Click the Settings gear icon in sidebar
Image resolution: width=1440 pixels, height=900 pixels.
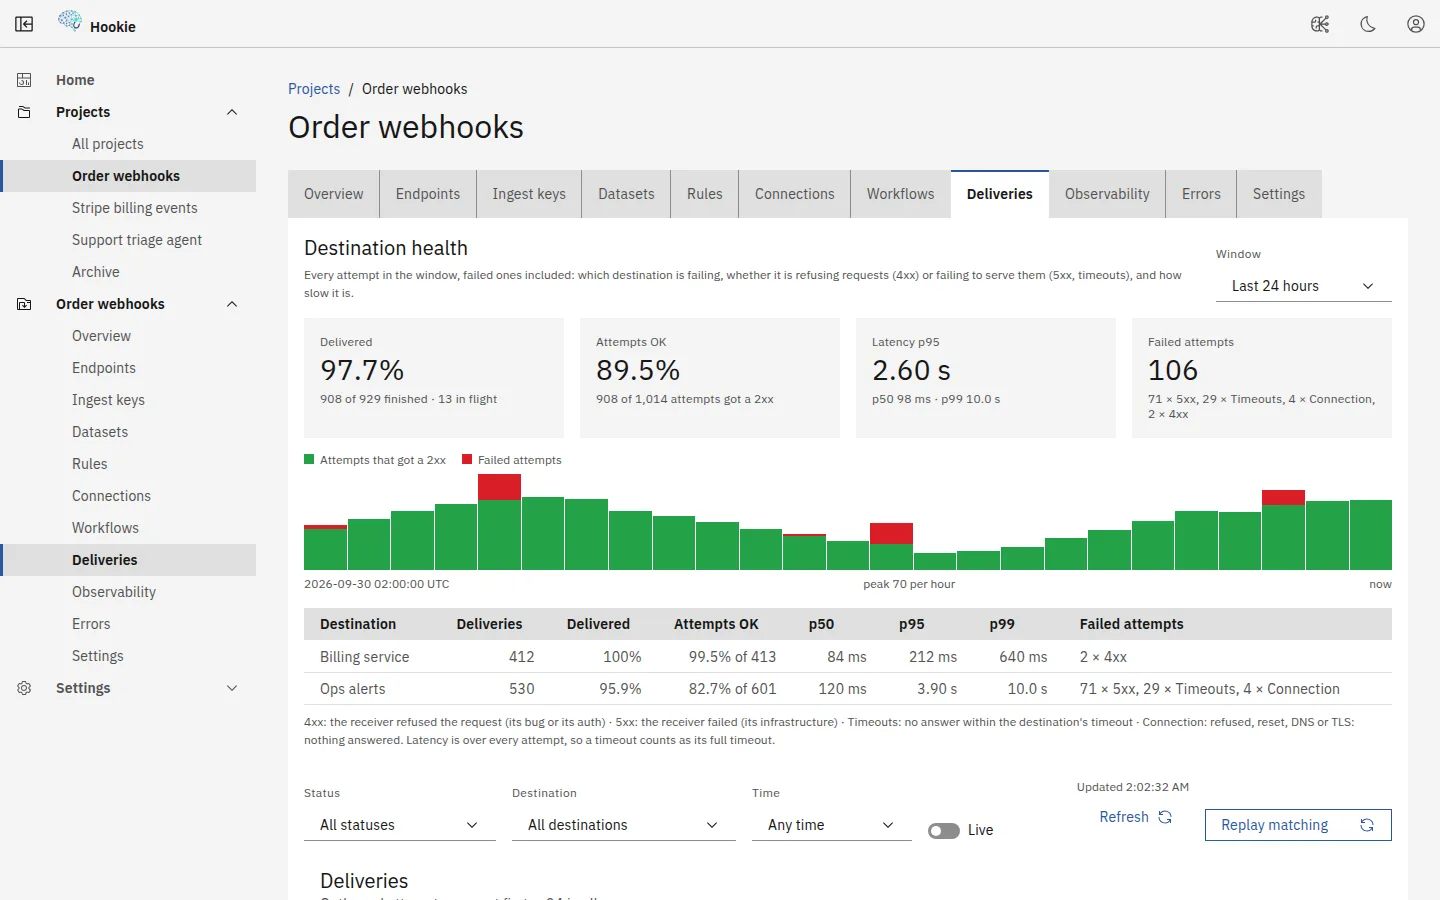24,688
